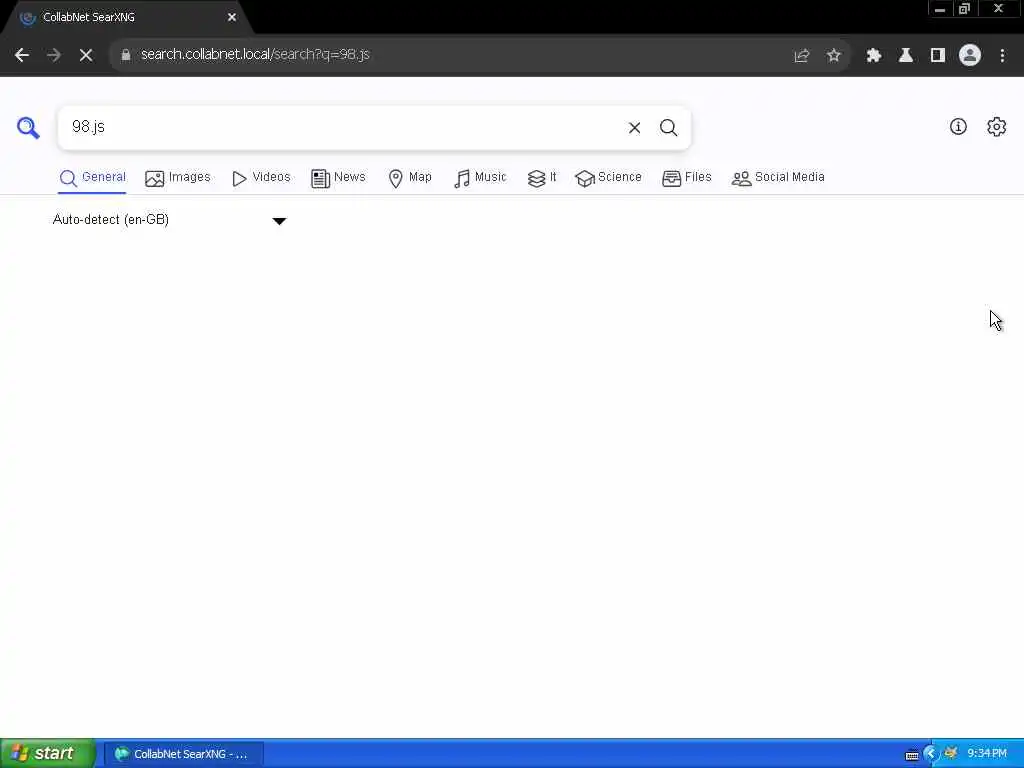Click the keyboard tray icon
This screenshot has width=1024, height=768.
coord(912,755)
